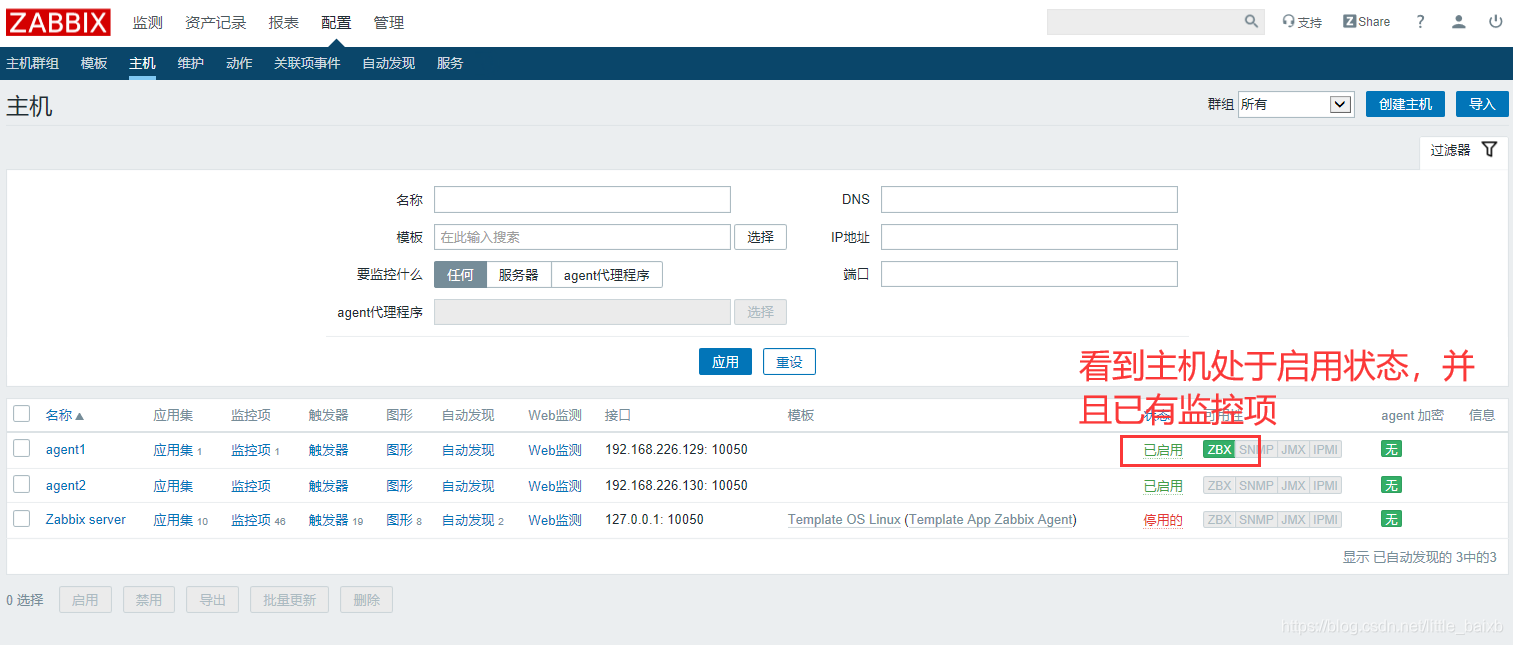The height and width of the screenshot is (645, 1513).
Task: Open the 监测 top menu
Action: pos(148,22)
